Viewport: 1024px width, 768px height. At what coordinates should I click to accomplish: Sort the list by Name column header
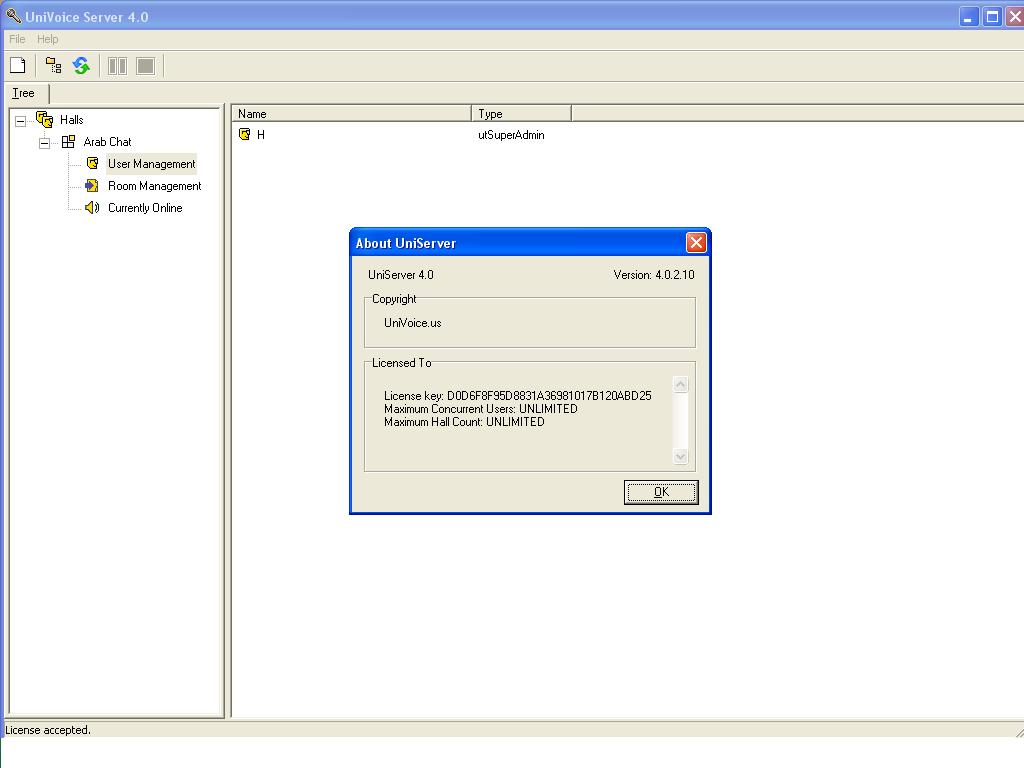[350, 114]
